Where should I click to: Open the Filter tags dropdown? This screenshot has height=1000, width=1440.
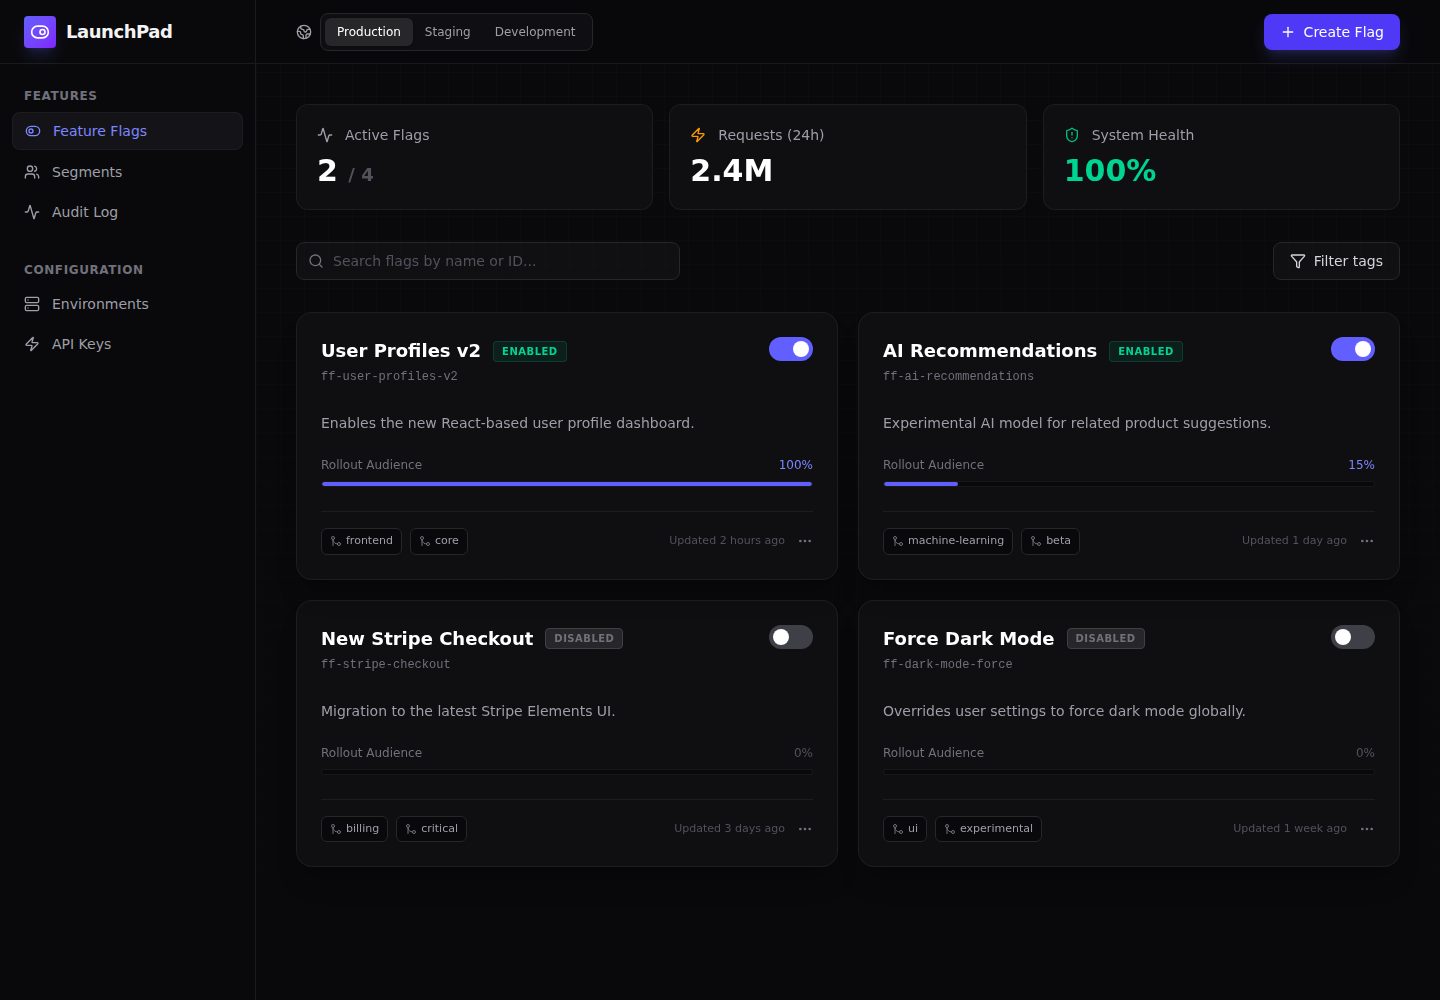(x=1336, y=261)
